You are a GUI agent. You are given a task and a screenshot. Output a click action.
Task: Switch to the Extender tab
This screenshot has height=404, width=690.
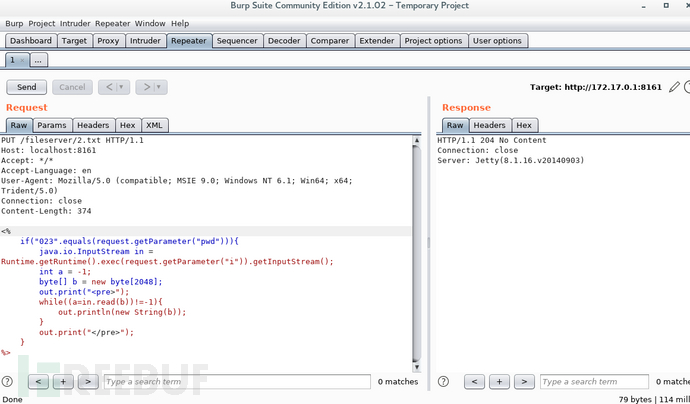point(377,41)
